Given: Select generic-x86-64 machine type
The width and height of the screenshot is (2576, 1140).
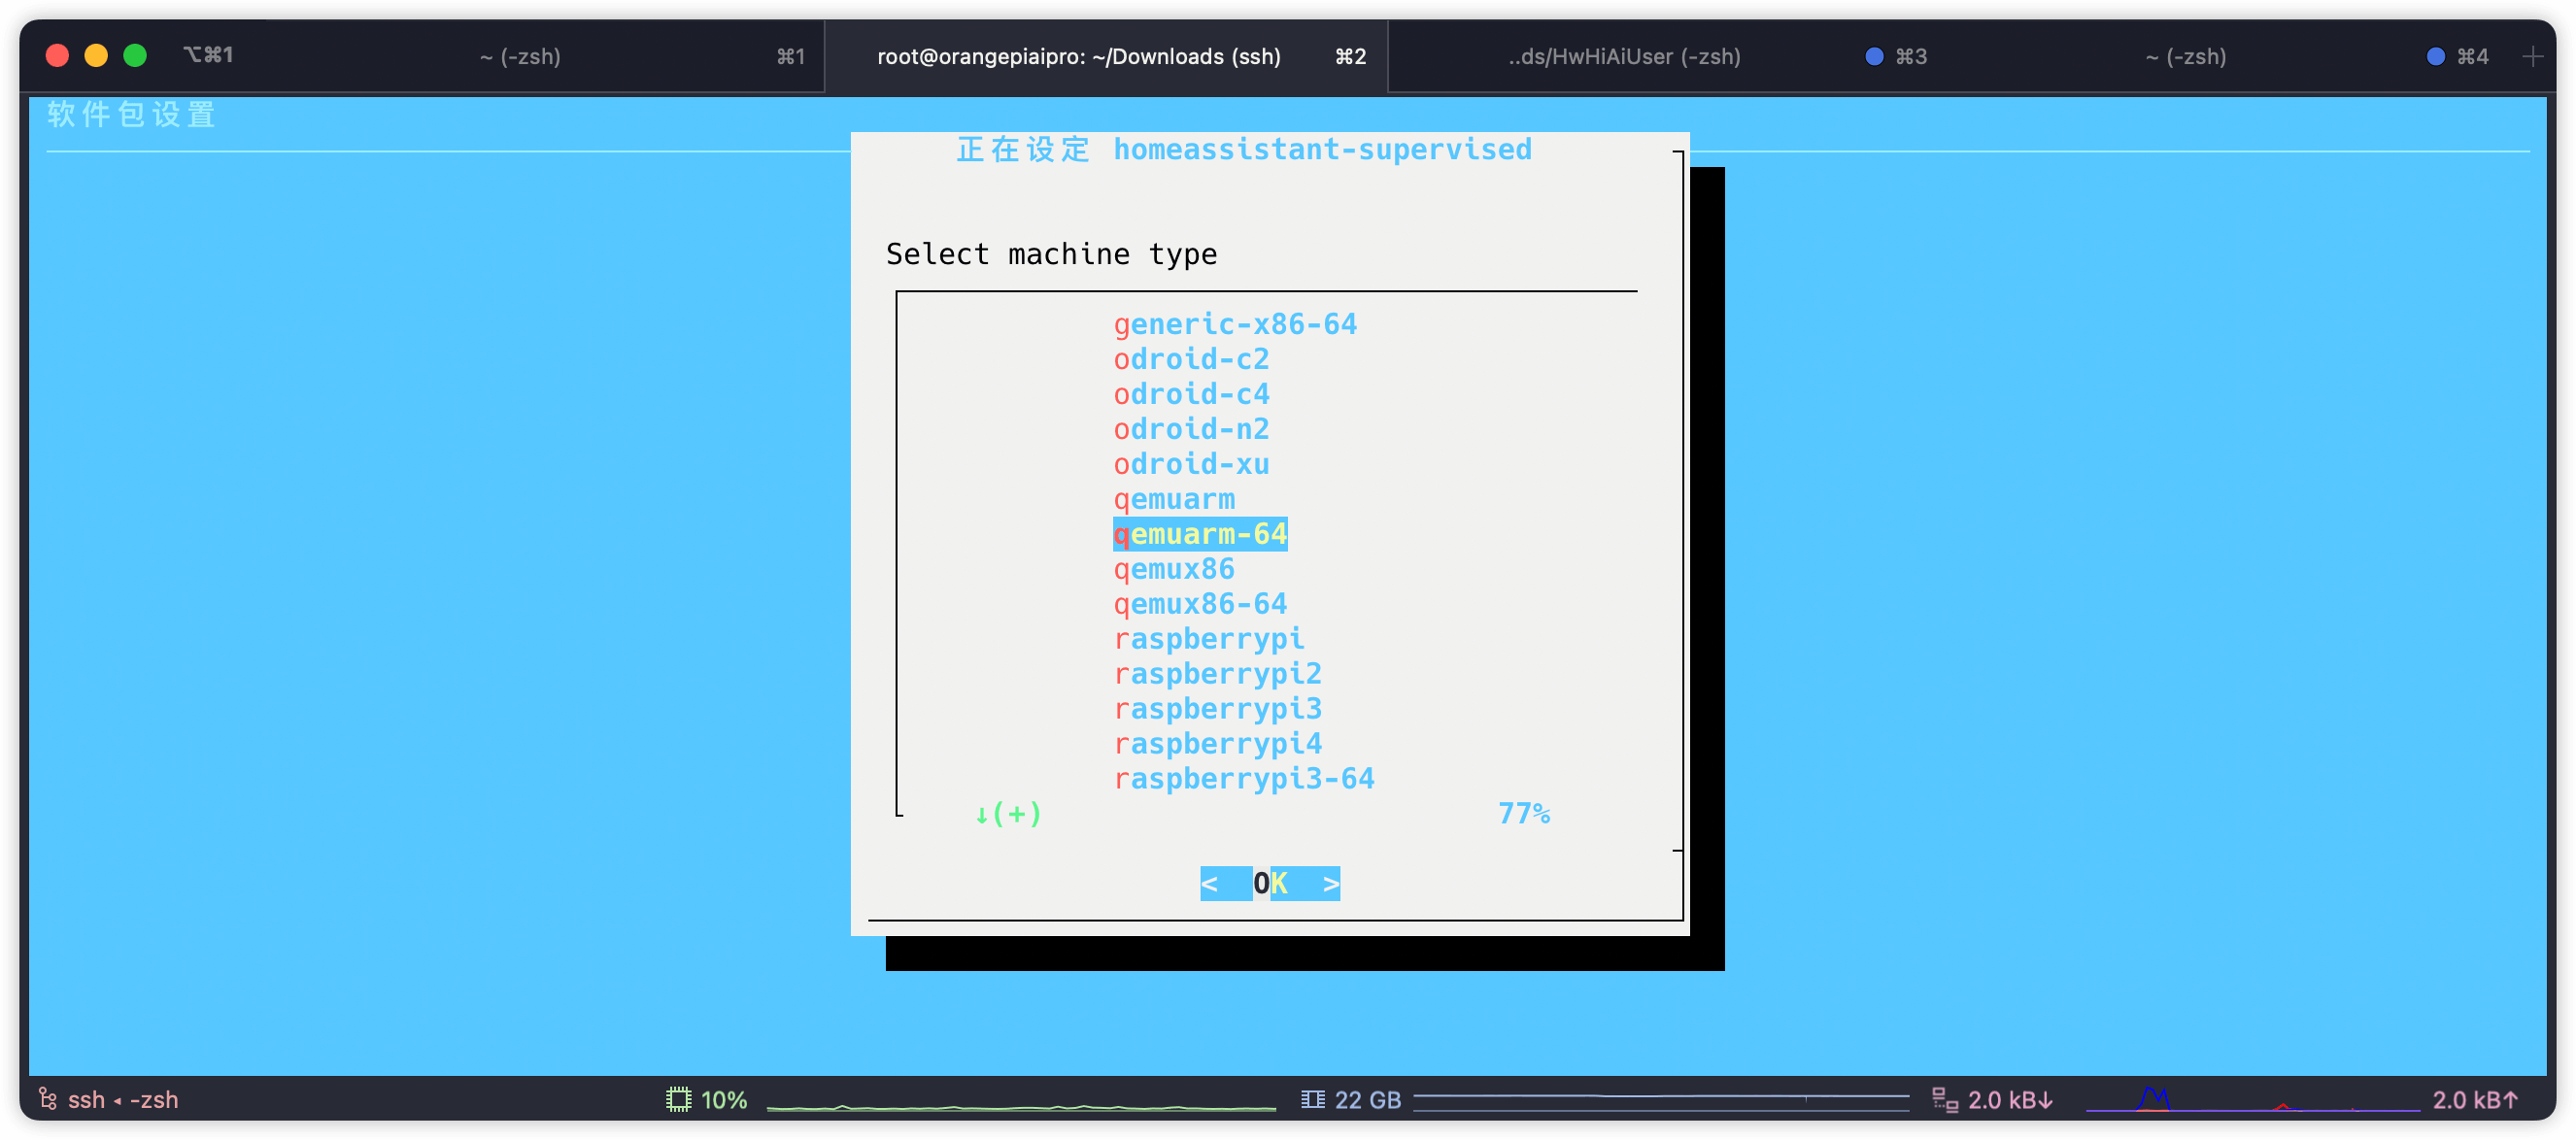Looking at the screenshot, I should 1234,324.
